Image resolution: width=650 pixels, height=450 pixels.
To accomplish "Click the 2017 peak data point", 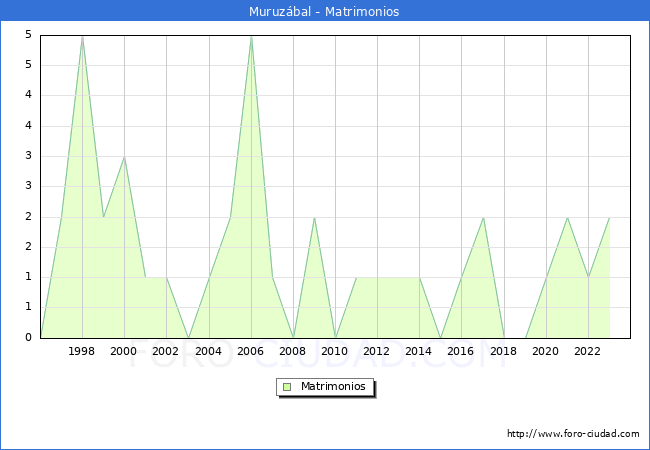I will click(483, 218).
